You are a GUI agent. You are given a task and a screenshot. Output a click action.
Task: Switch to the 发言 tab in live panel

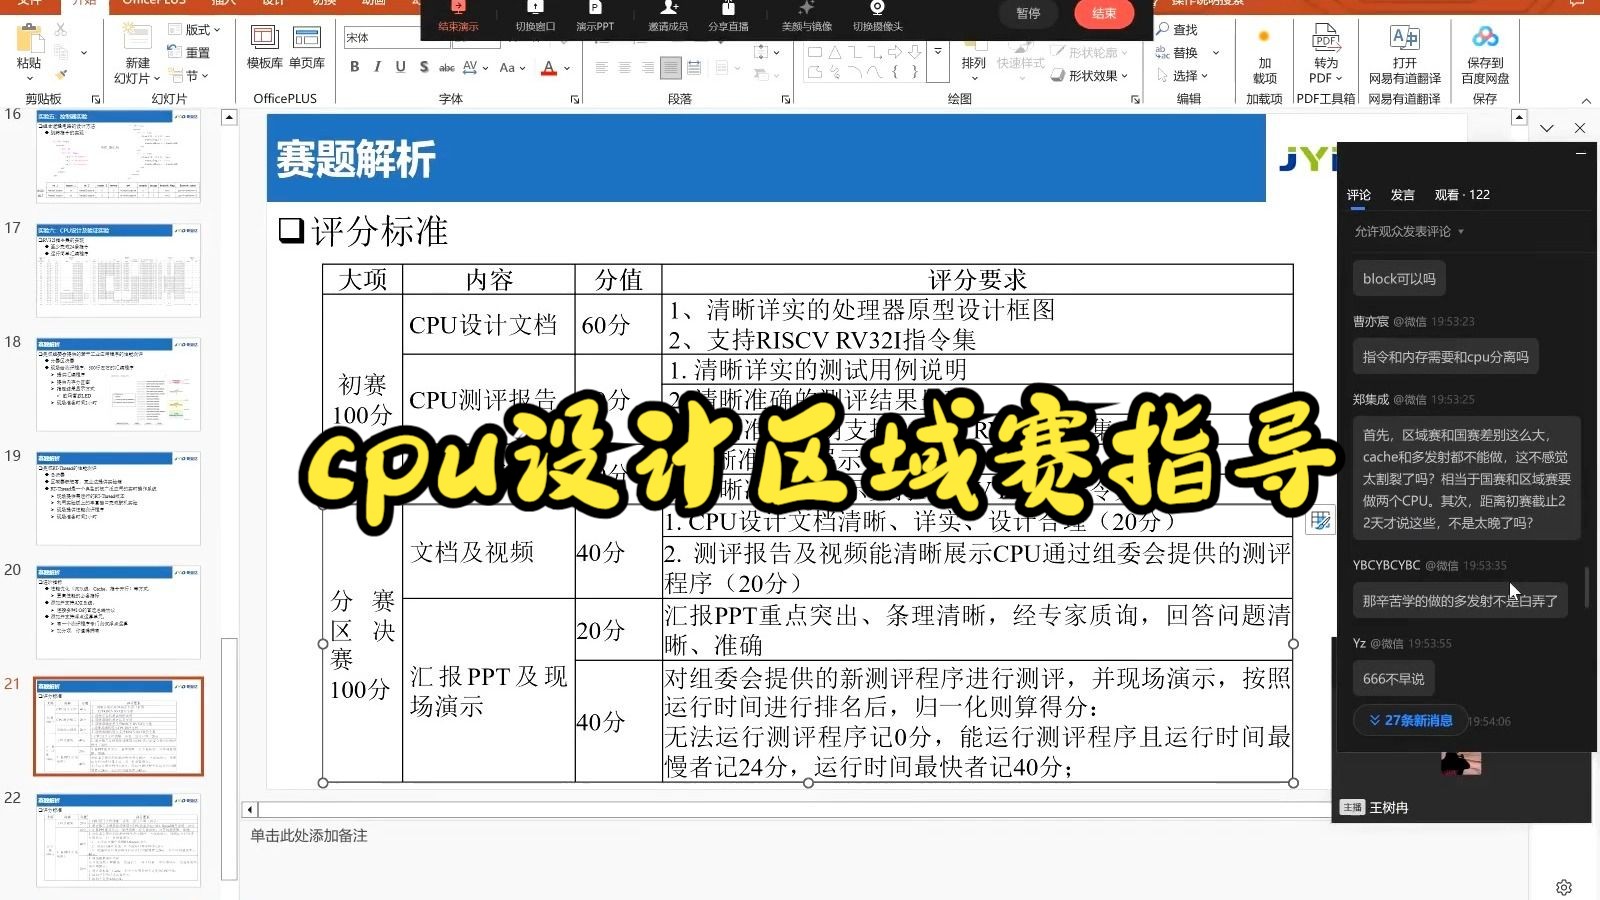1402,194
